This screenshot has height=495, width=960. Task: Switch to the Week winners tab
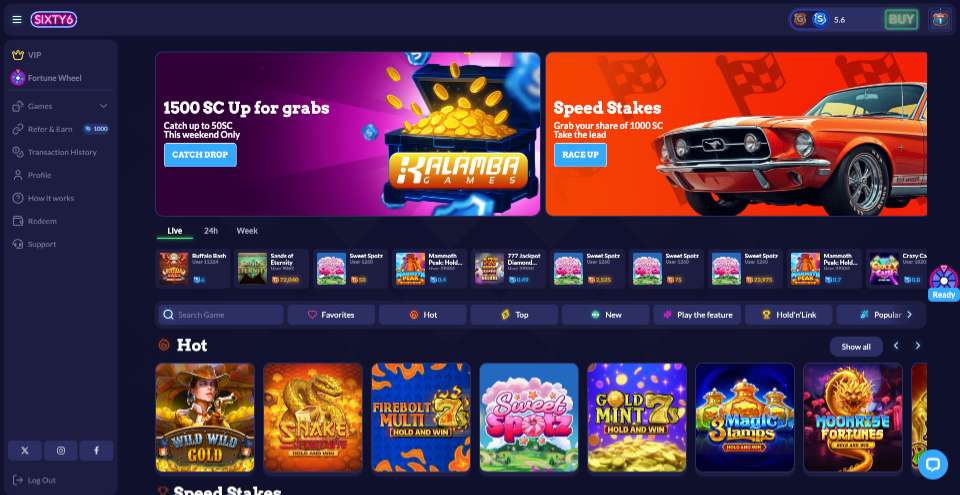tap(247, 231)
